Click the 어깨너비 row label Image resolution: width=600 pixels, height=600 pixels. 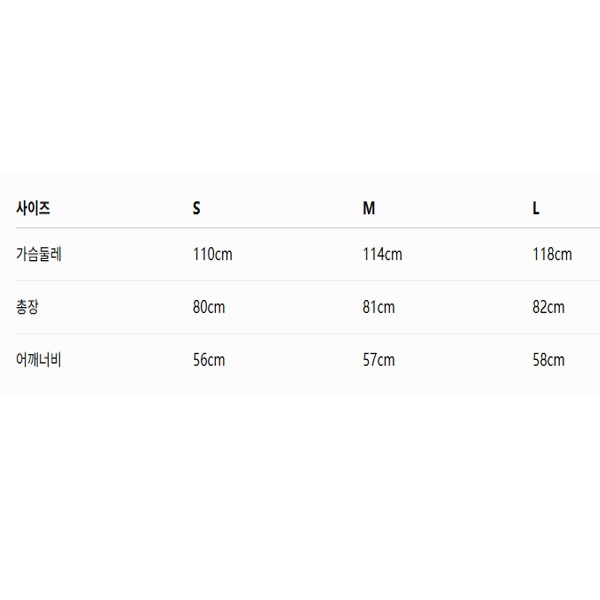point(39,360)
